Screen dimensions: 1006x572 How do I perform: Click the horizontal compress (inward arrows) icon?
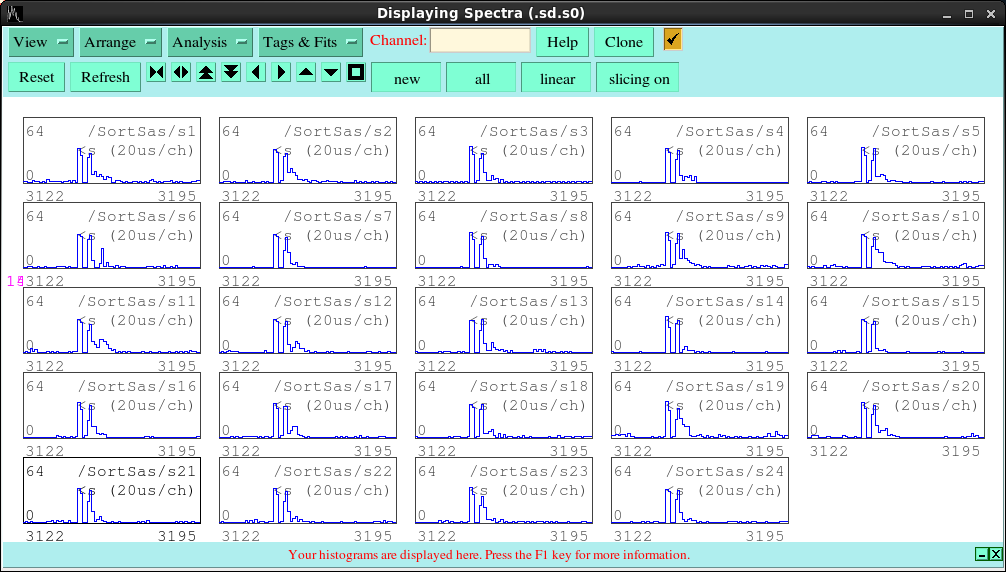coord(156,73)
